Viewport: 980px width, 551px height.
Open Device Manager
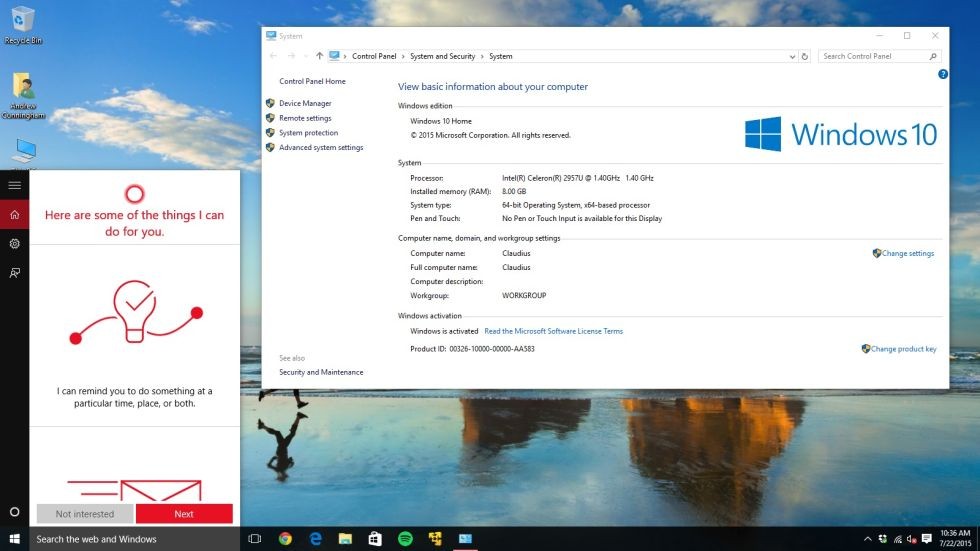[305, 103]
